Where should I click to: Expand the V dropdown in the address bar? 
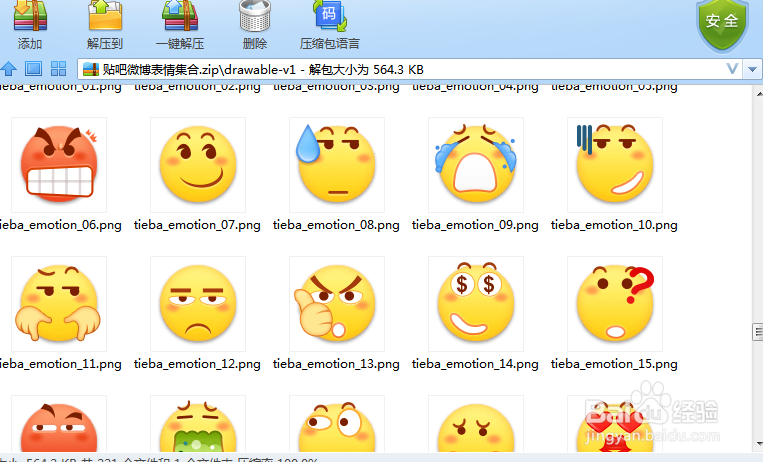(732, 69)
